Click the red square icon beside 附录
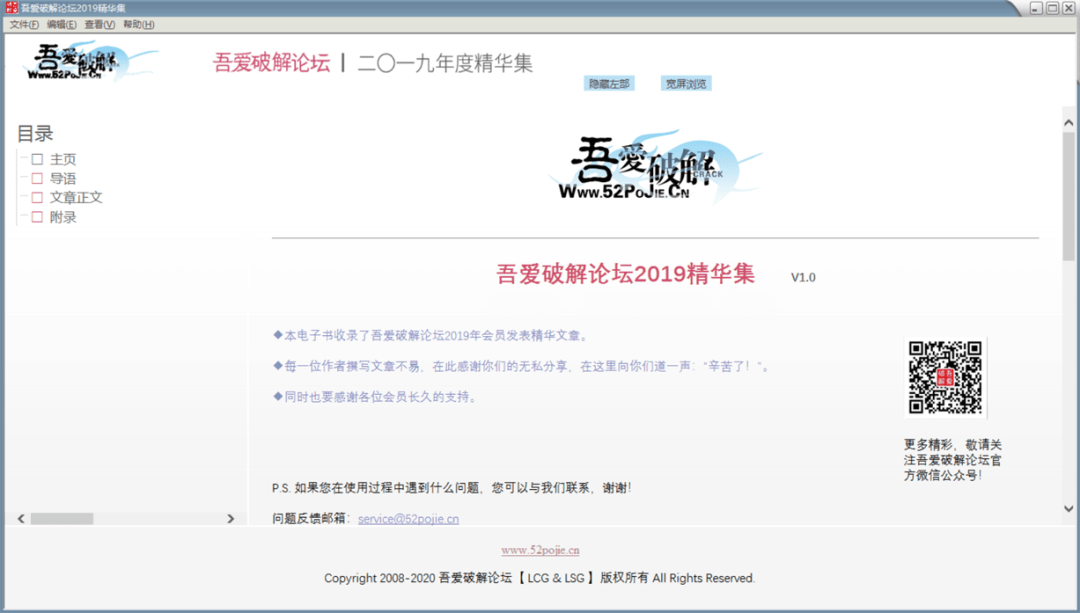 click(x=37, y=217)
